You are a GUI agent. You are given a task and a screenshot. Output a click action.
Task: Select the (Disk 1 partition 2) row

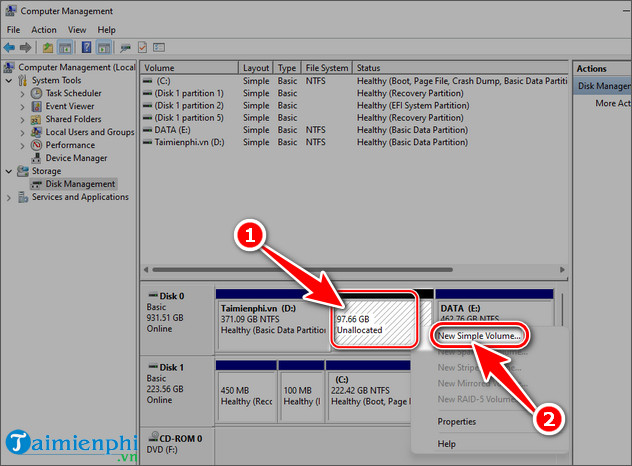coord(354,106)
